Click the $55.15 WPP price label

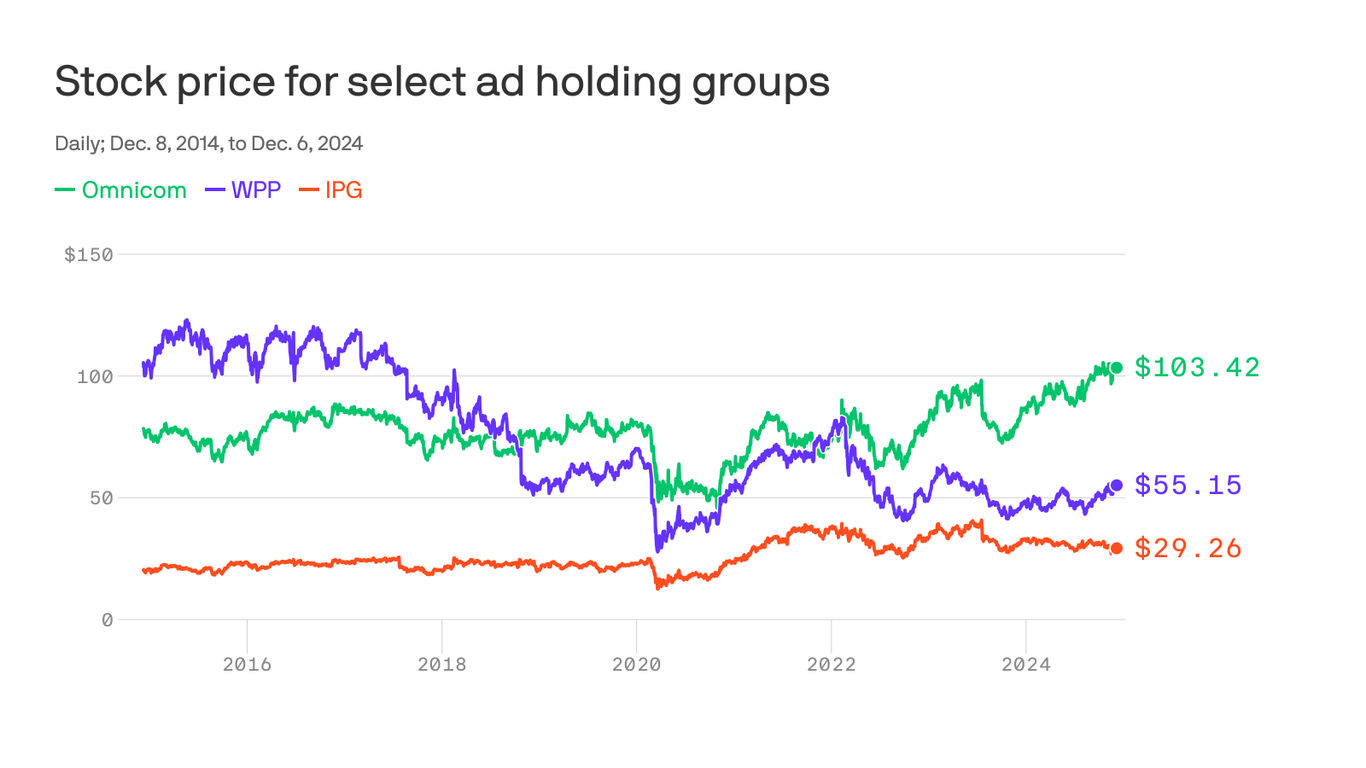pos(1188,485)
